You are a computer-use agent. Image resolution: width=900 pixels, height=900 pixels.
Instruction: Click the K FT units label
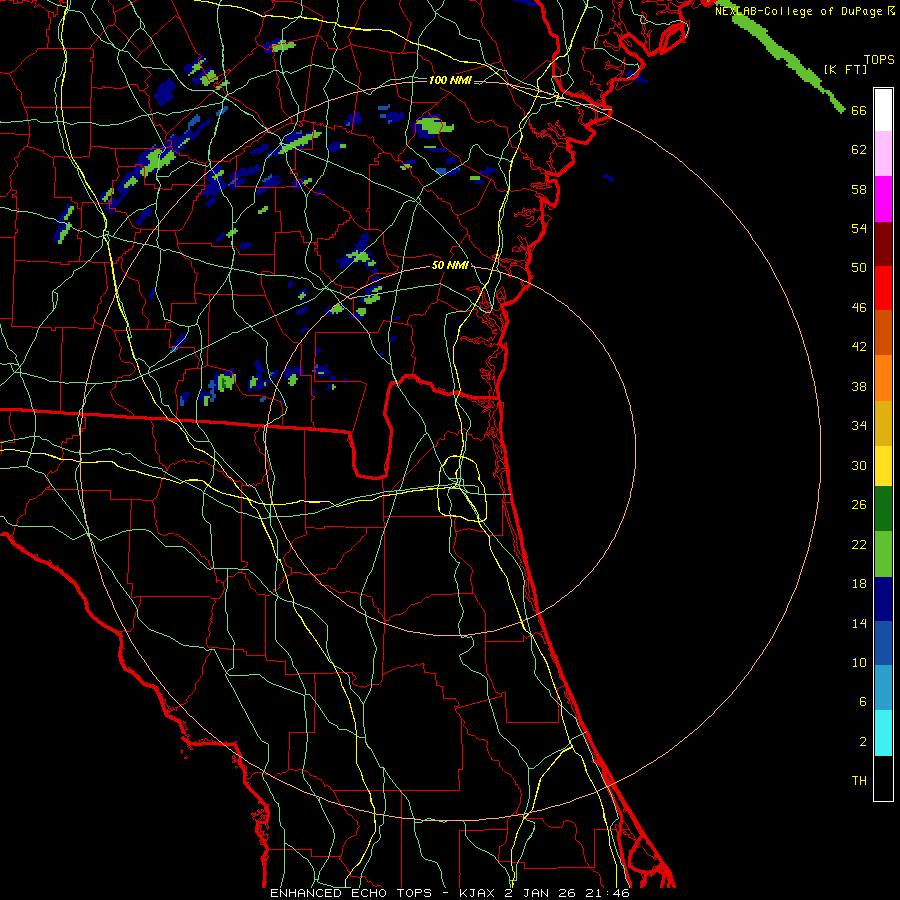pyautogui.click(x=845, y=69)
